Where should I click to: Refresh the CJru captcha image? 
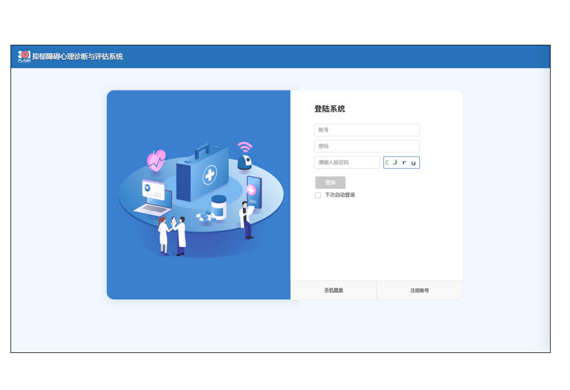pyautogui.click(x=401, y=162)
